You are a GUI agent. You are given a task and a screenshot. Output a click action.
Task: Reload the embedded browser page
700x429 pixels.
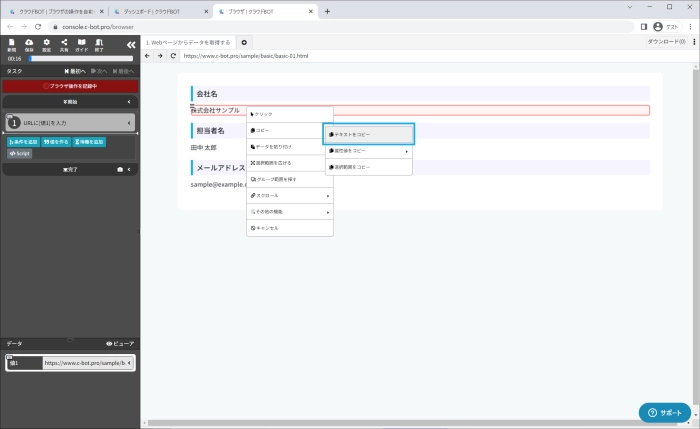click(174, 56)
